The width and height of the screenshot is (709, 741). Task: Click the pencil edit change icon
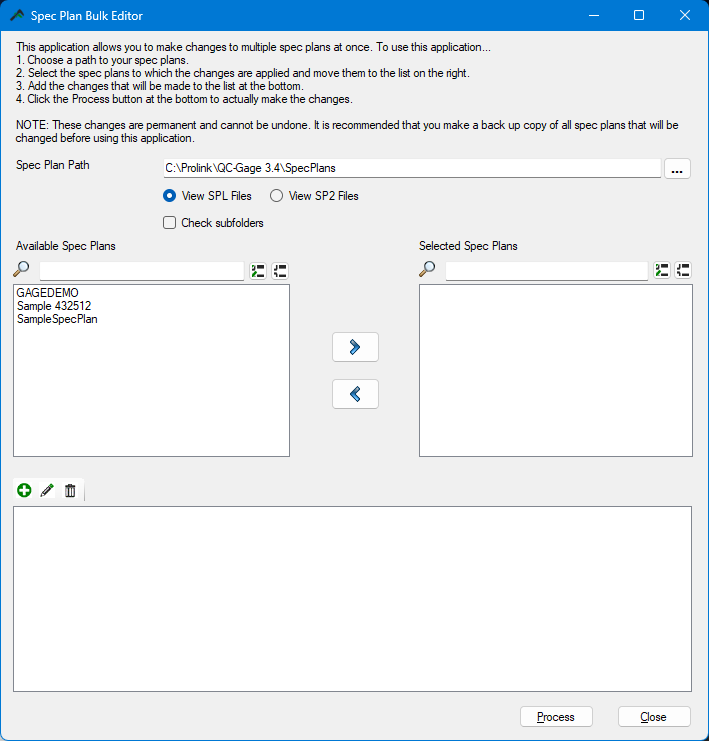47,490
